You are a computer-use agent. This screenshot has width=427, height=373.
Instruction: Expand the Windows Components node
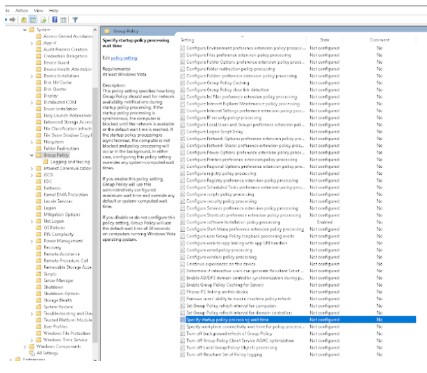tap(25, 347)
